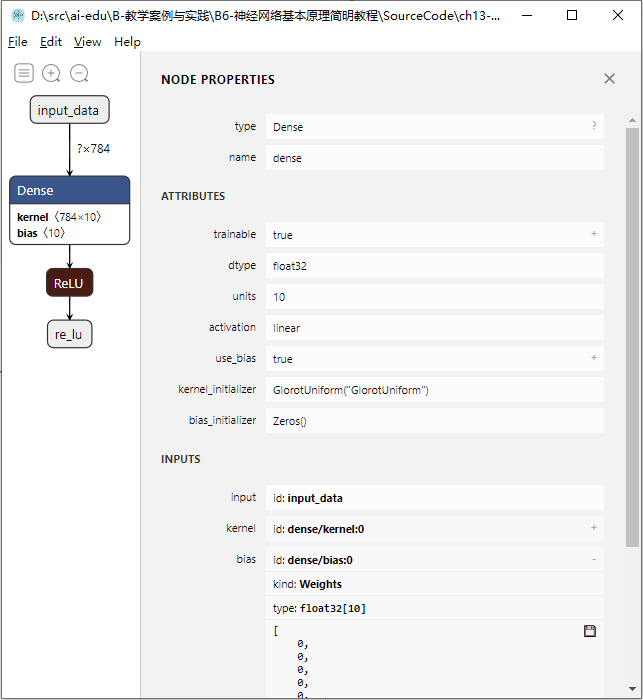
Task: Click the zoom in magnifier icon
Action: click(51, 73)
